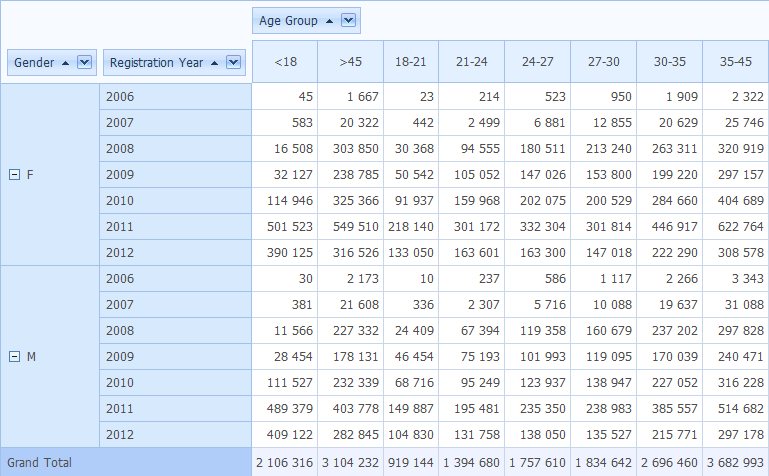
Task: Select the 2009 row header under F
Action: pos(176,175)
